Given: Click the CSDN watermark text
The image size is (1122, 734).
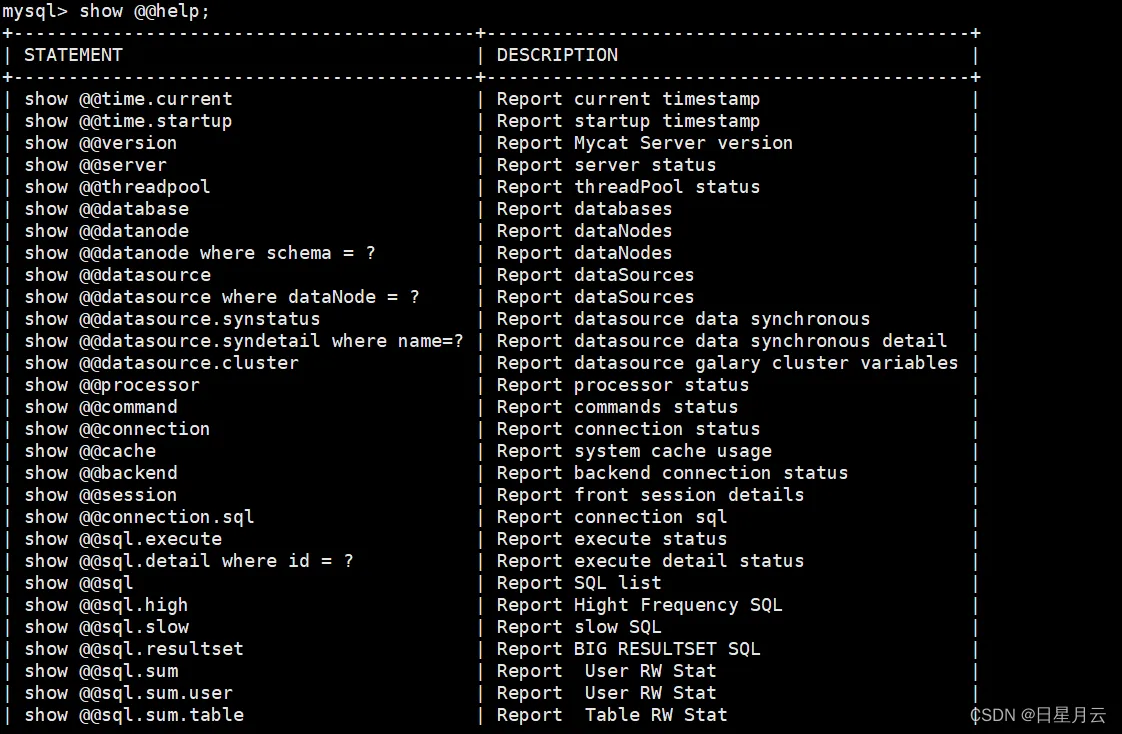Looking at the screenshot, I should 1038,715.
